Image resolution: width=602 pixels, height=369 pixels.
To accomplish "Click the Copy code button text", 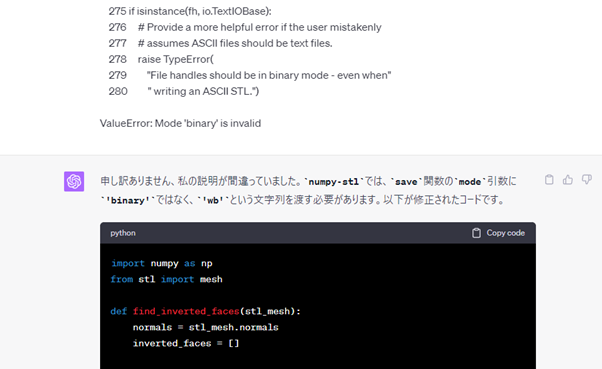I will click(505, 233).
